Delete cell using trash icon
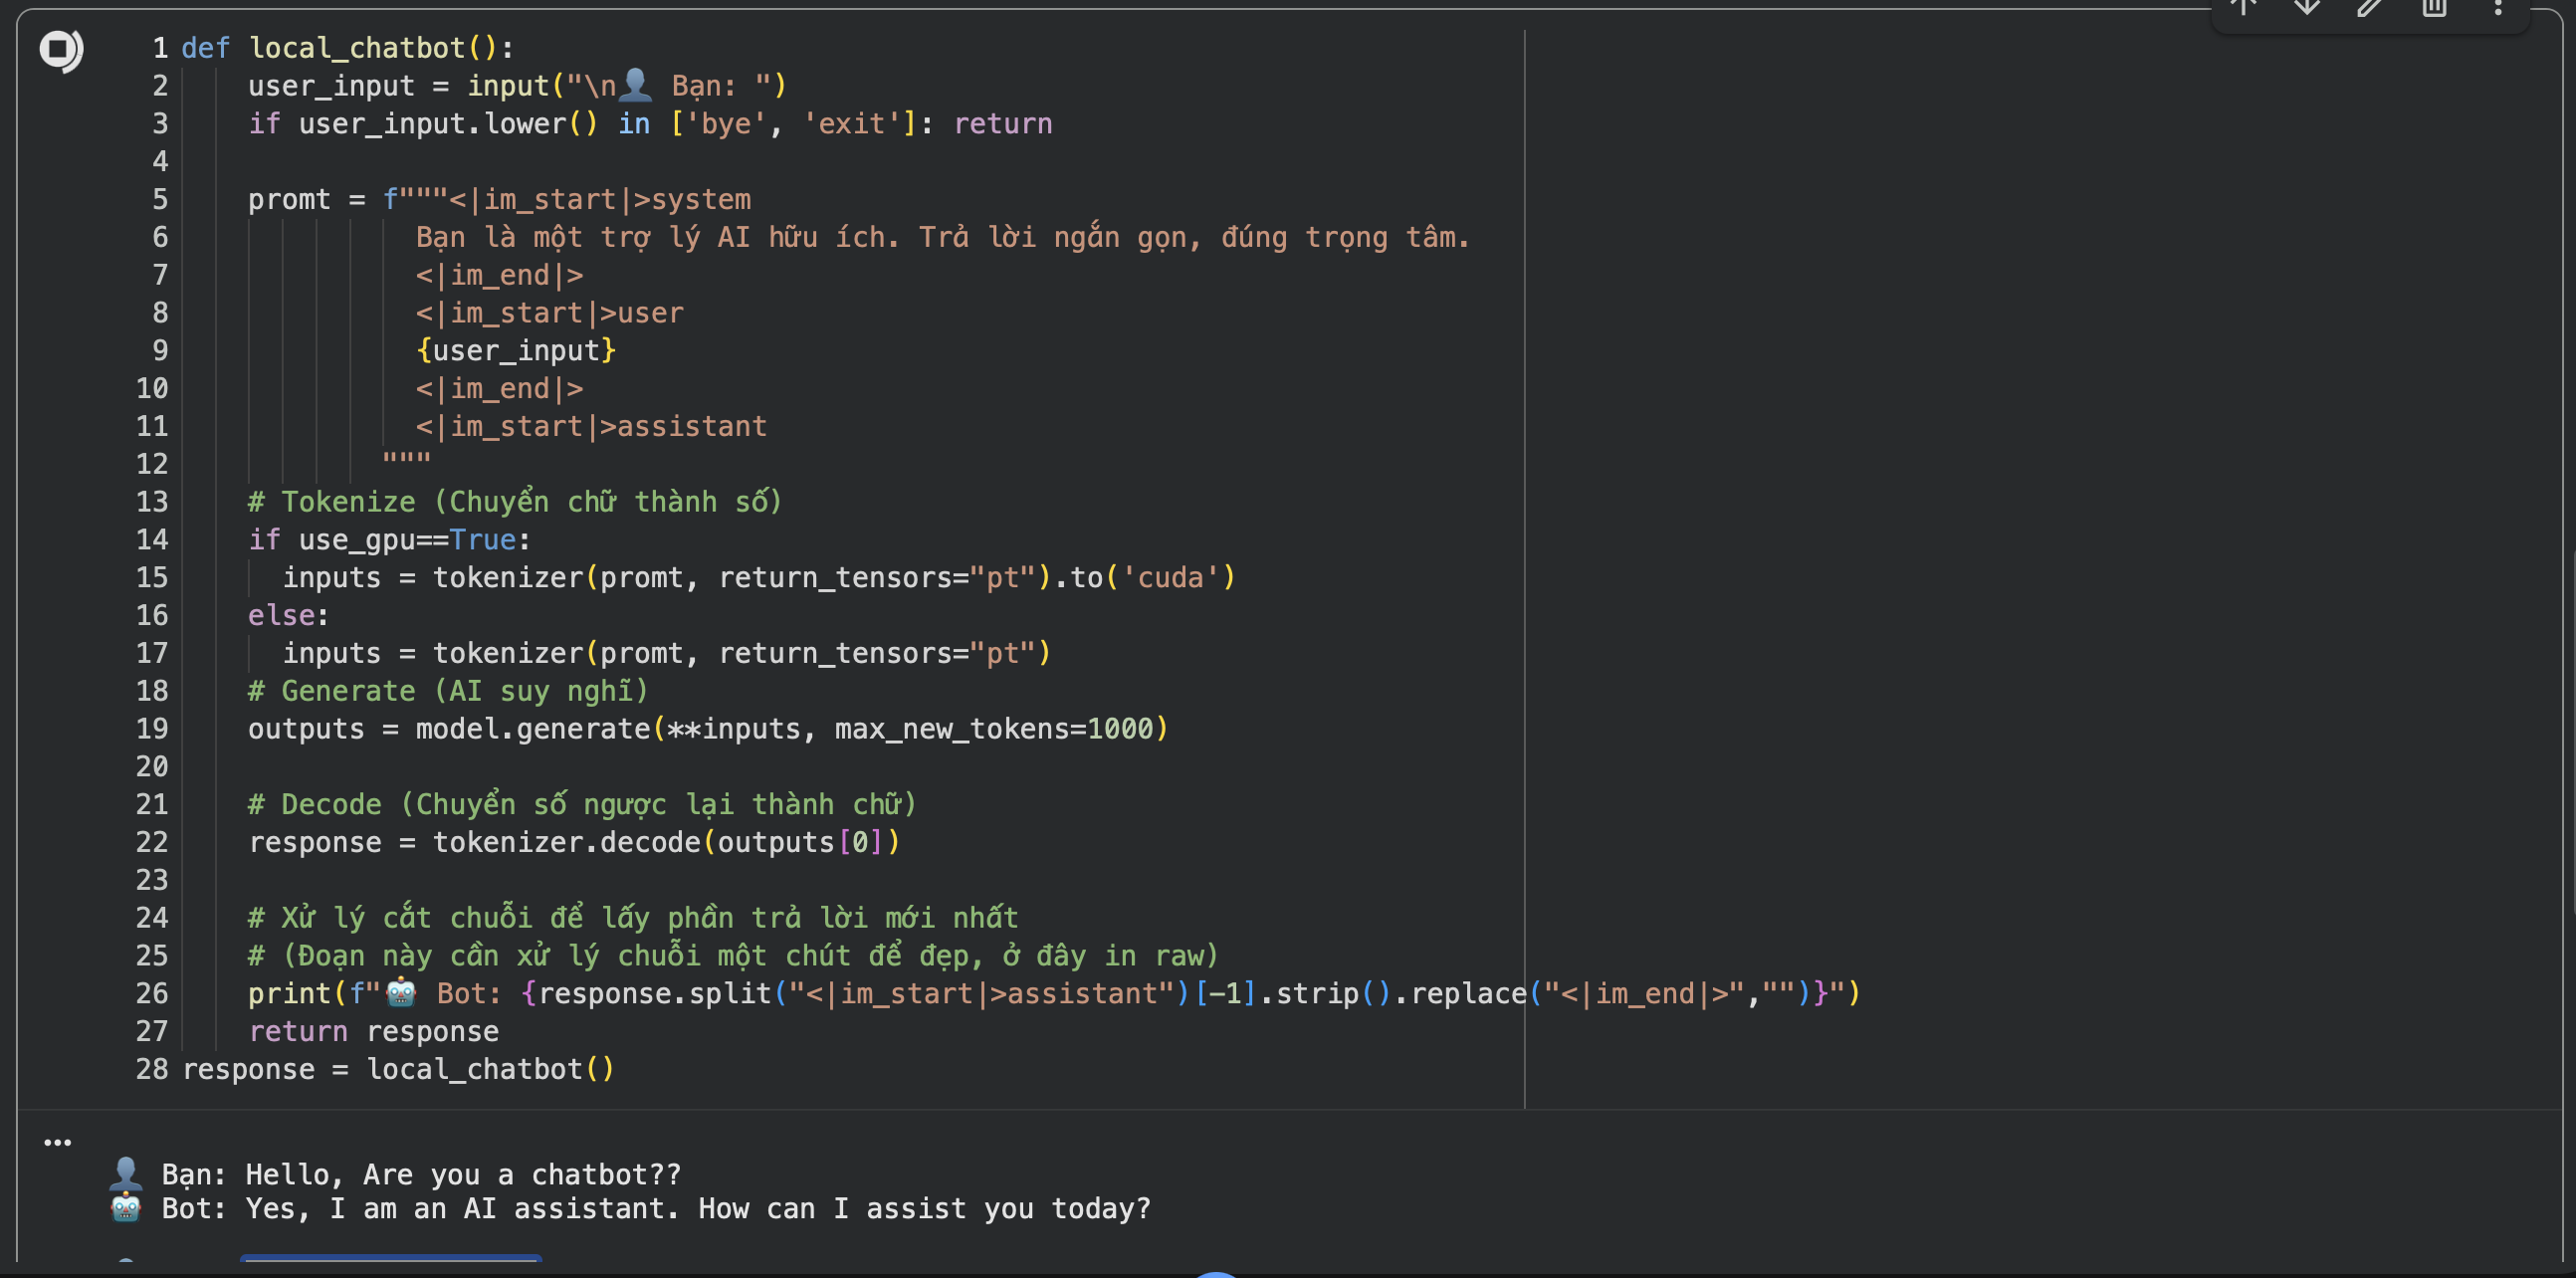2576x1278 pixels. (x=2434, y=8)
